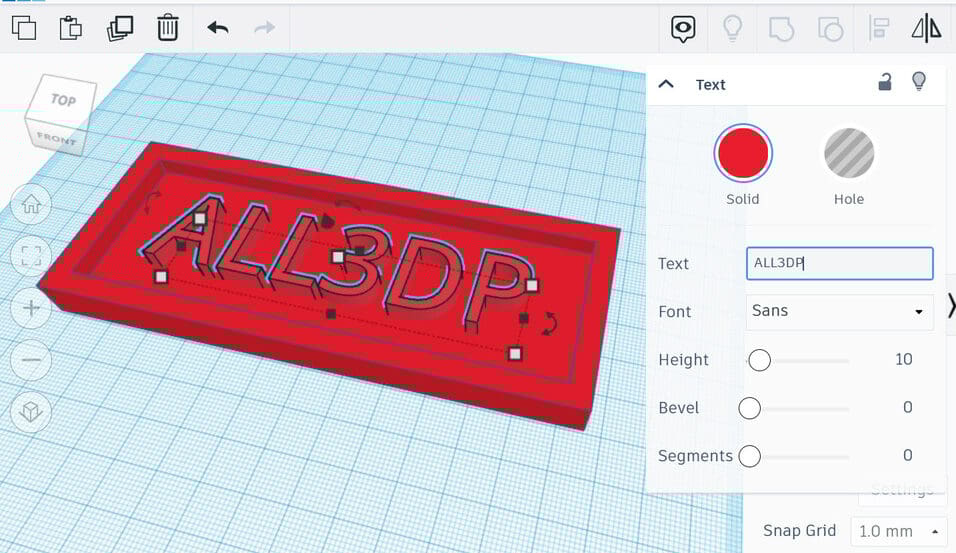Undo last action with back arrow
The width and height of the screenshot is (956, 553).
click(x=218, y=28)
